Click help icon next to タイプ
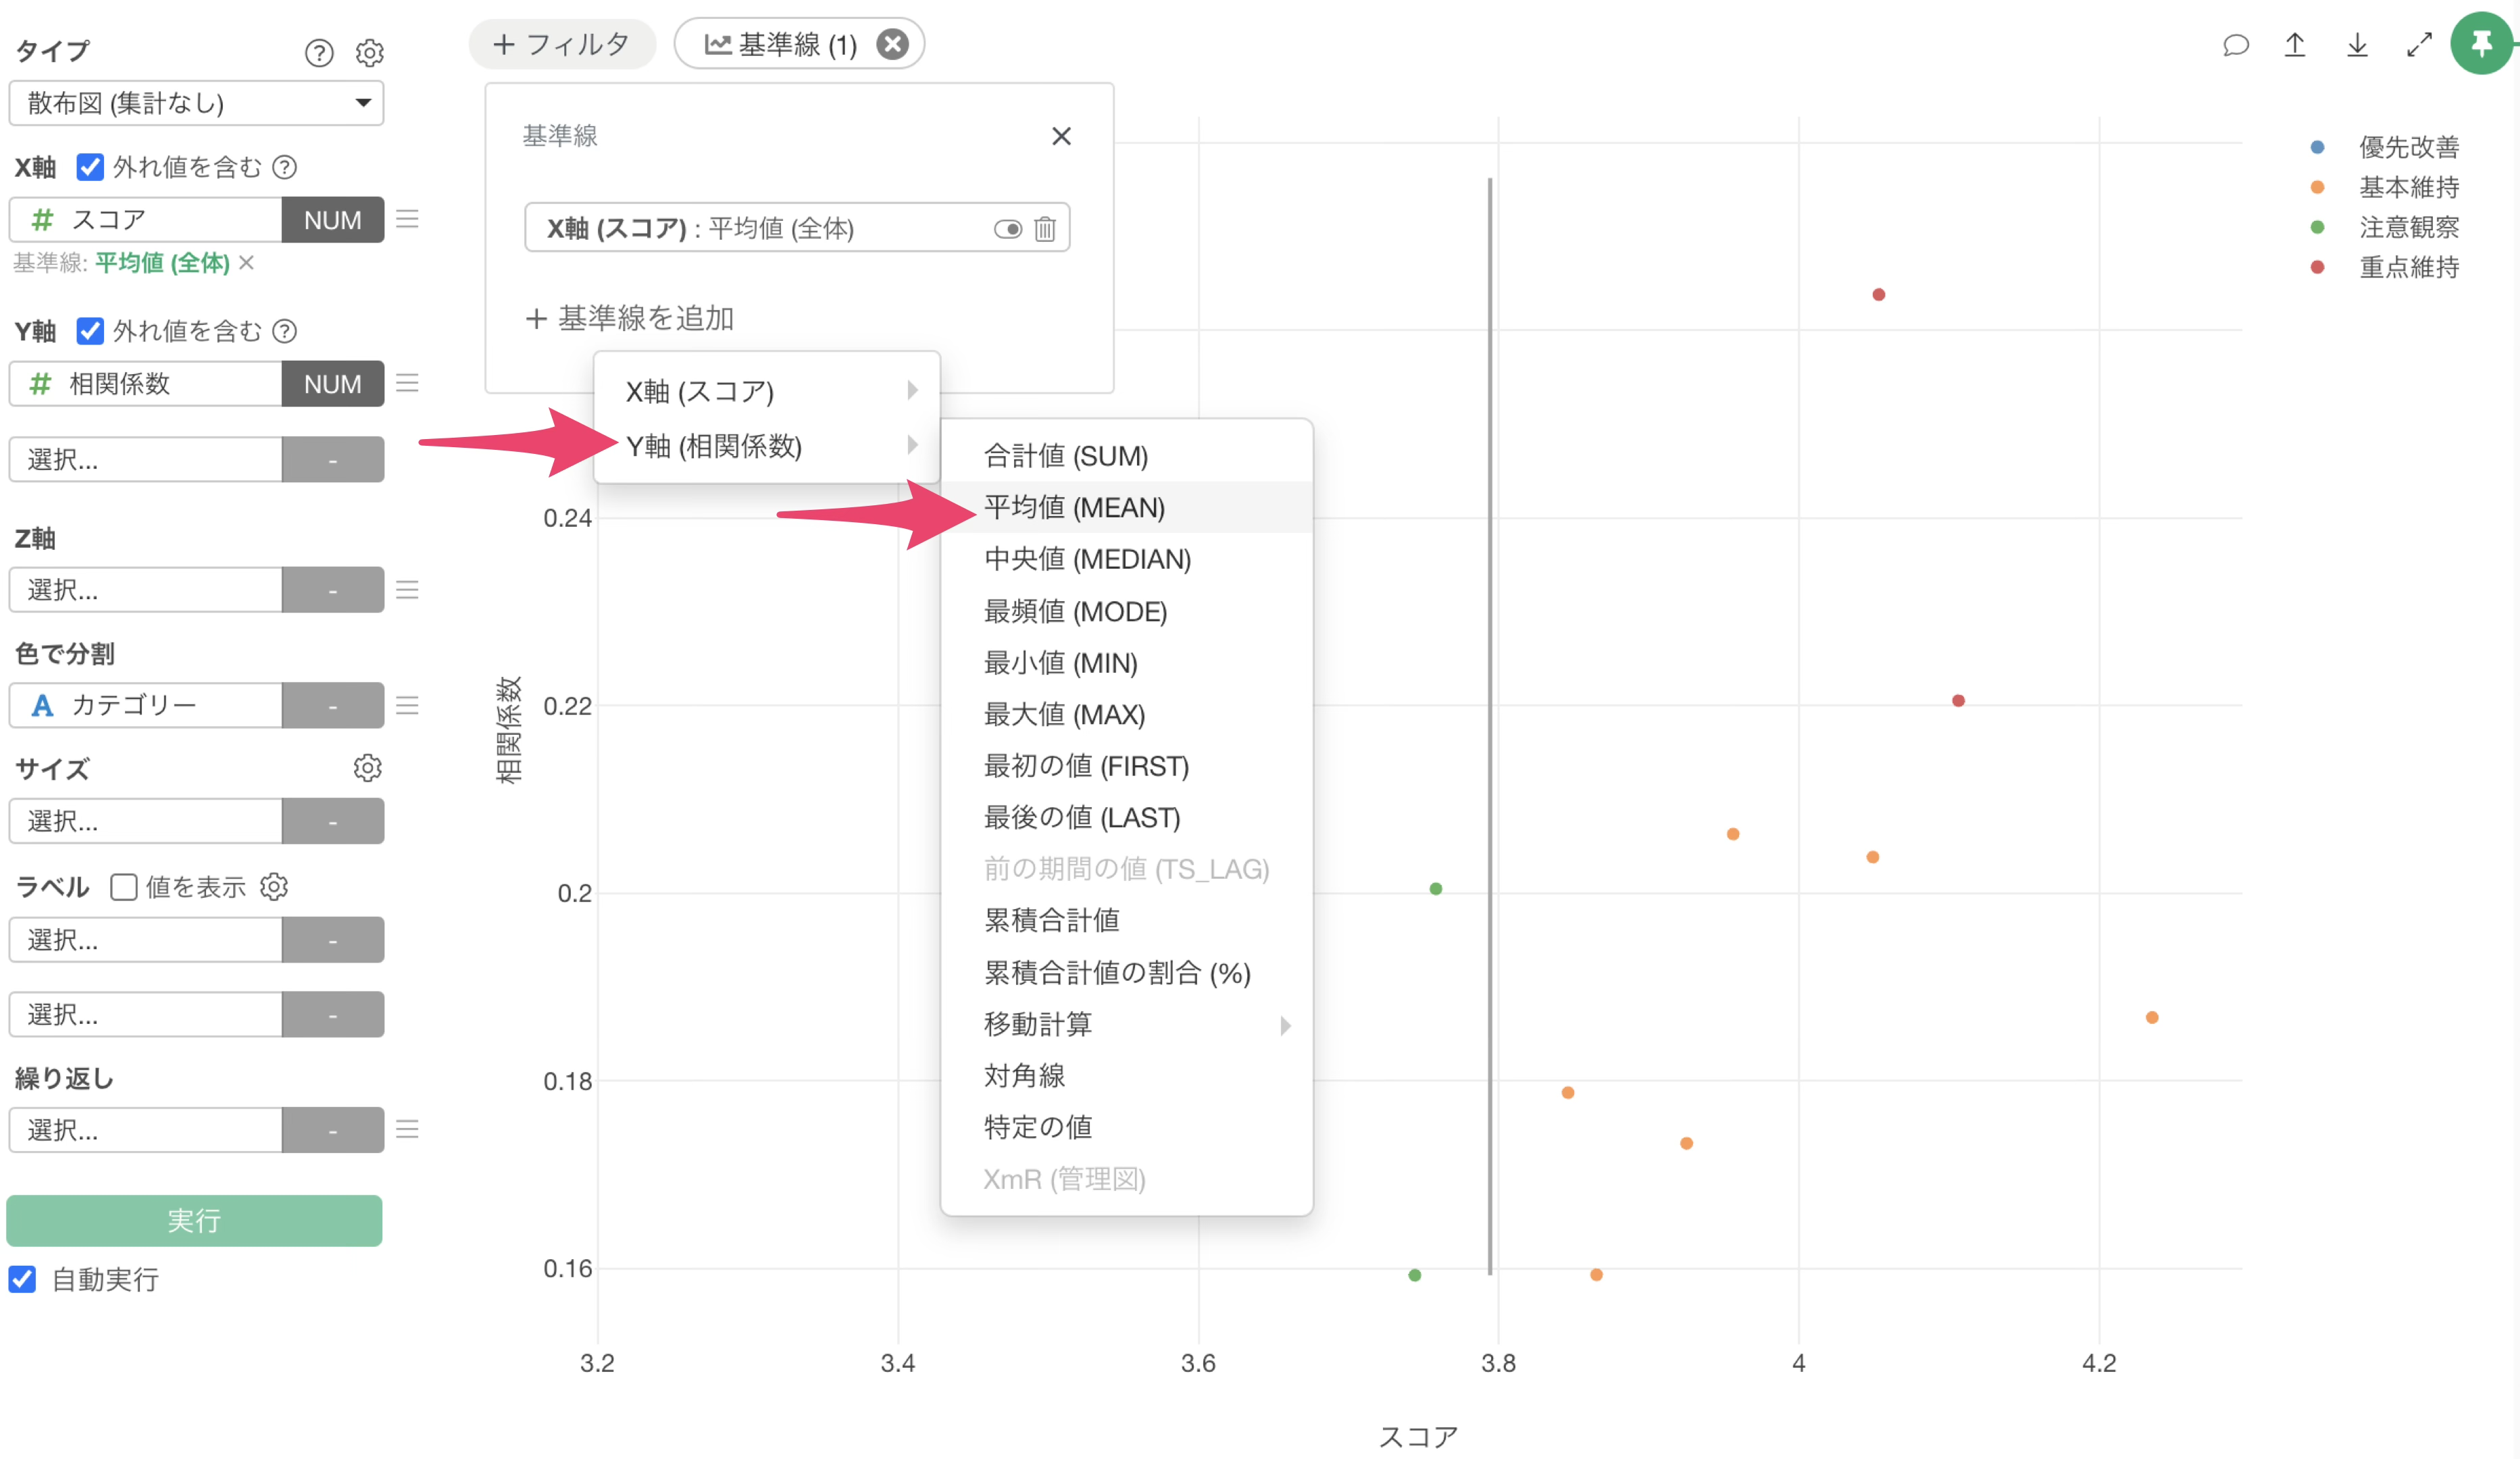 319,52
